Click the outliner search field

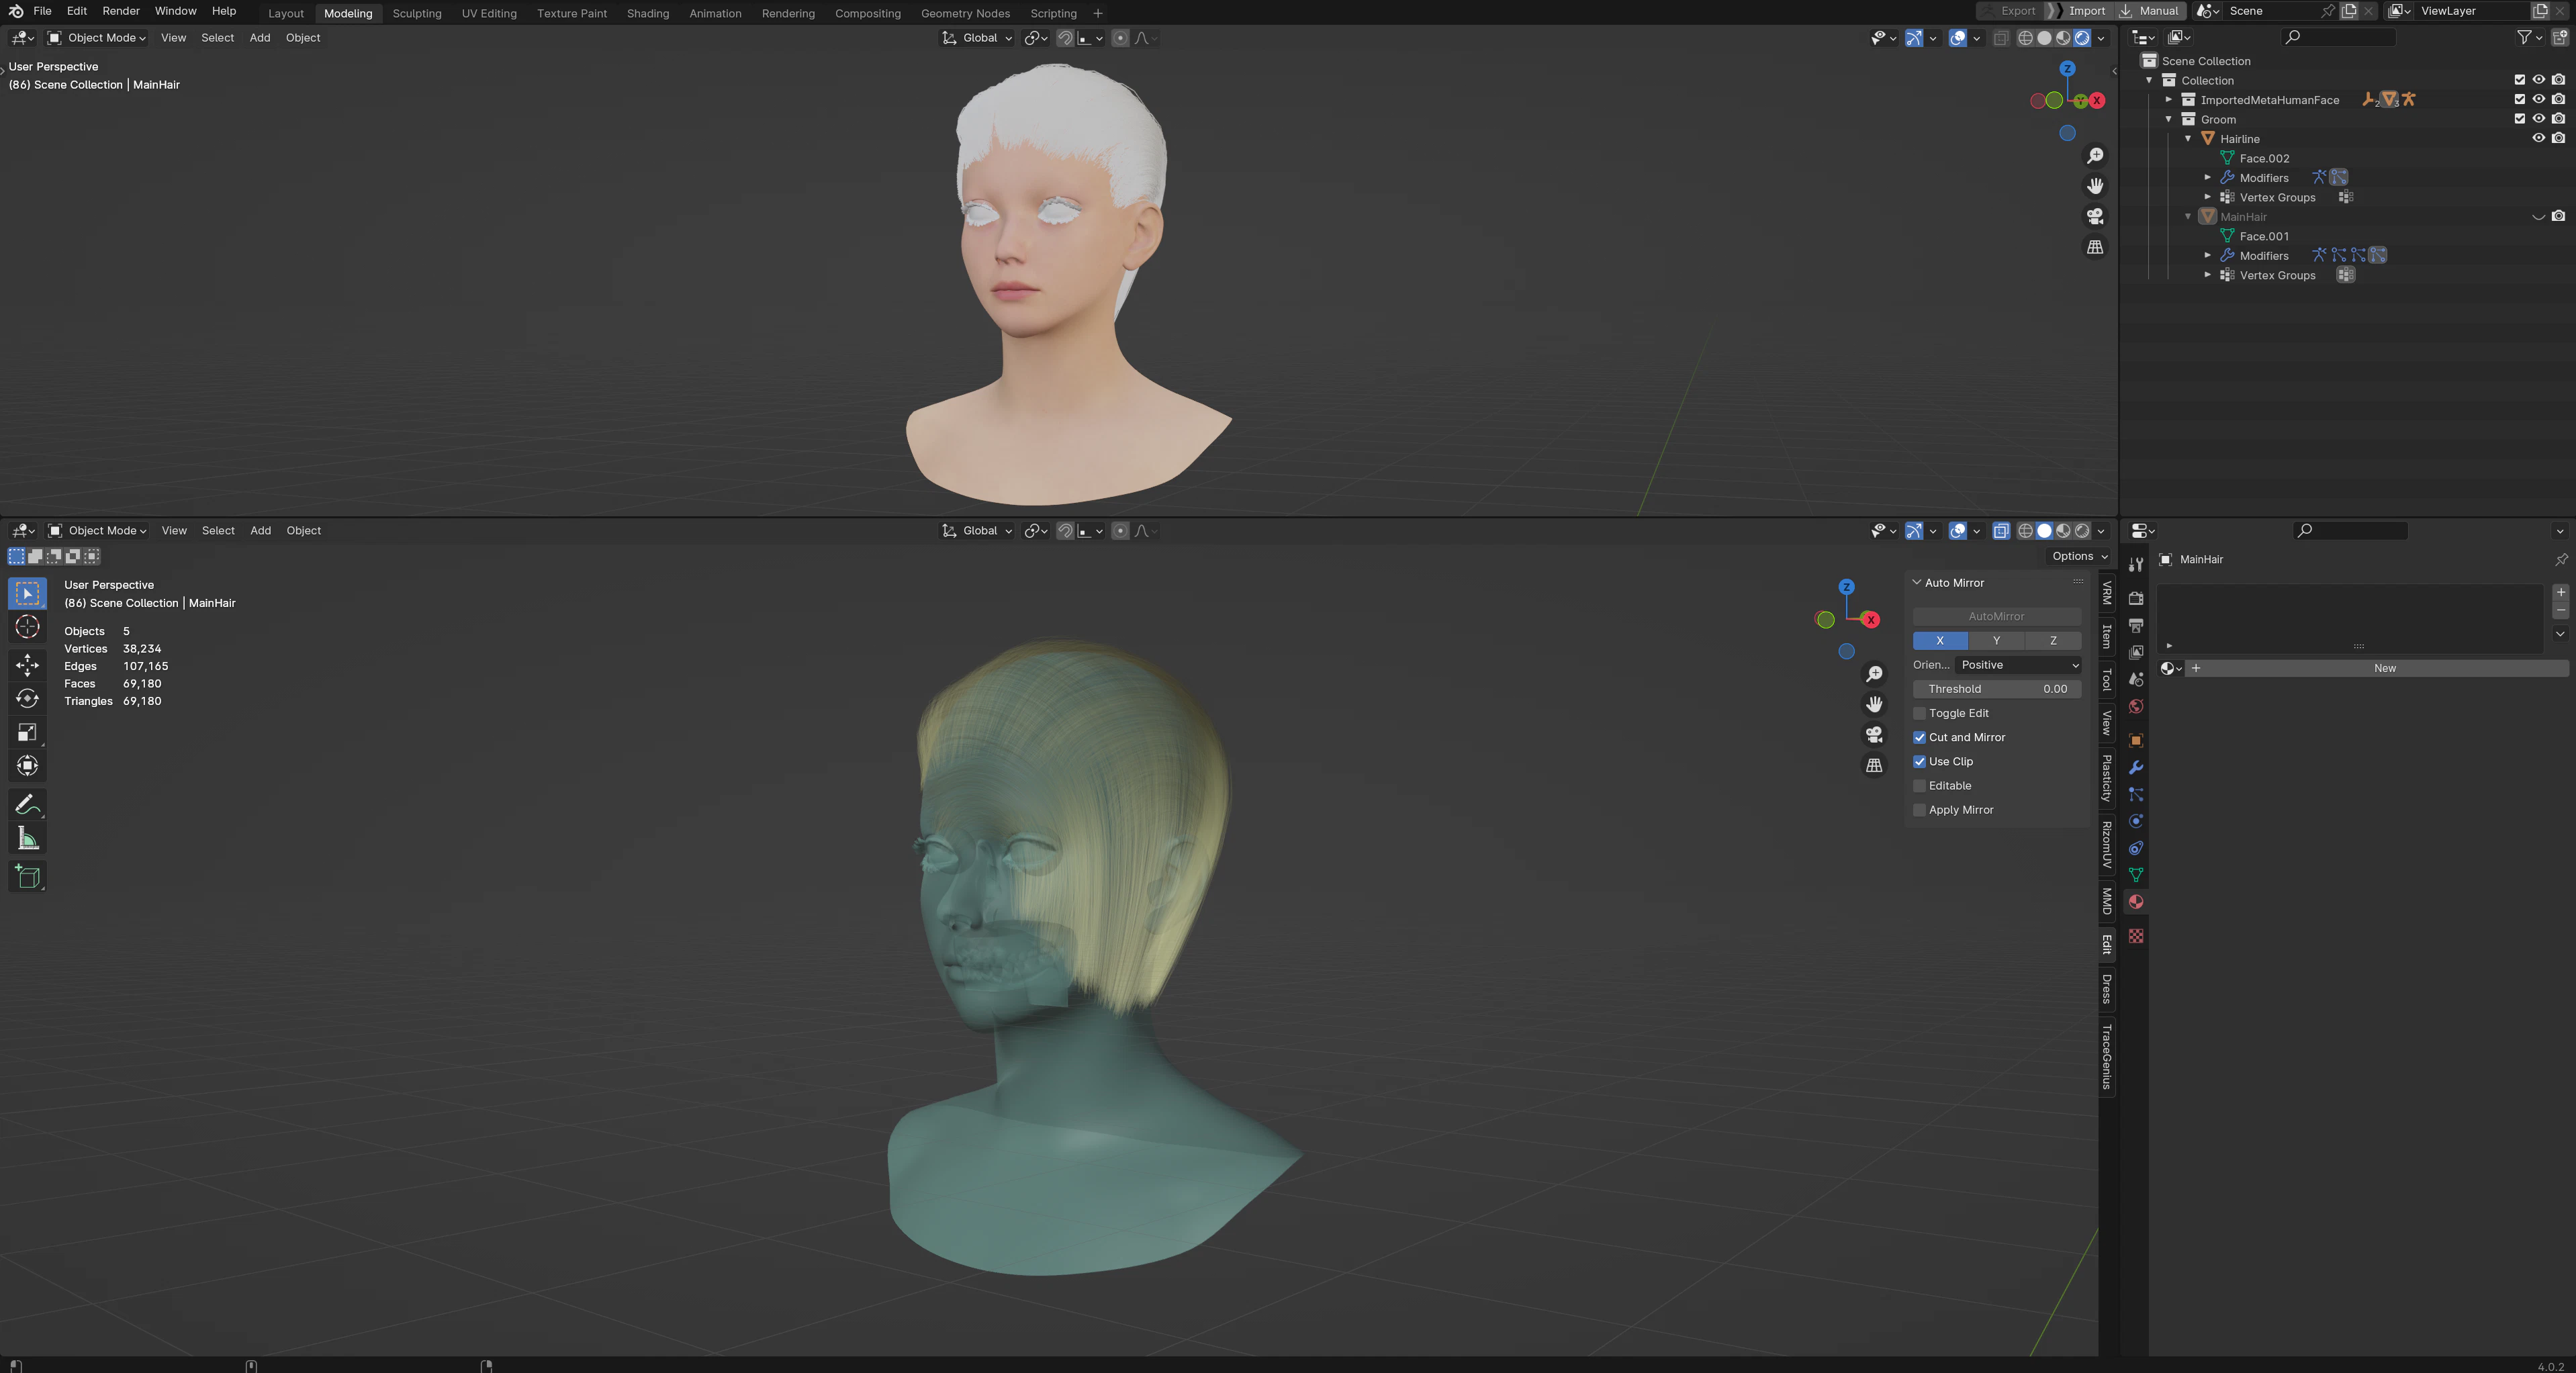pyautogui.click(x=2340, y=37)
